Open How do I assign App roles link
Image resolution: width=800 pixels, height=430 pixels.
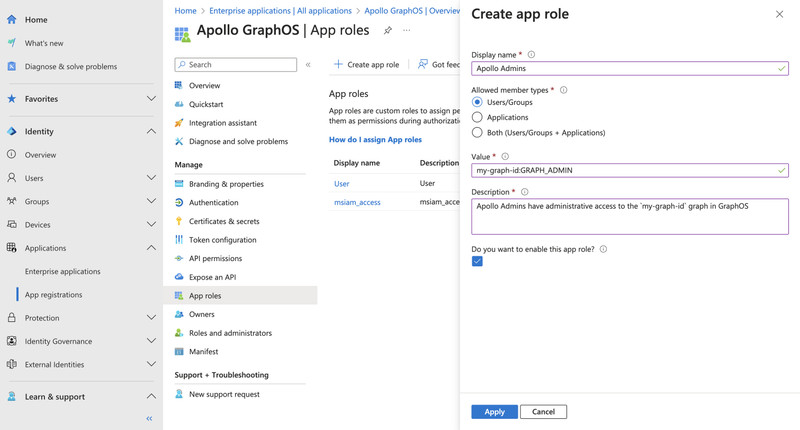point(376,139)
